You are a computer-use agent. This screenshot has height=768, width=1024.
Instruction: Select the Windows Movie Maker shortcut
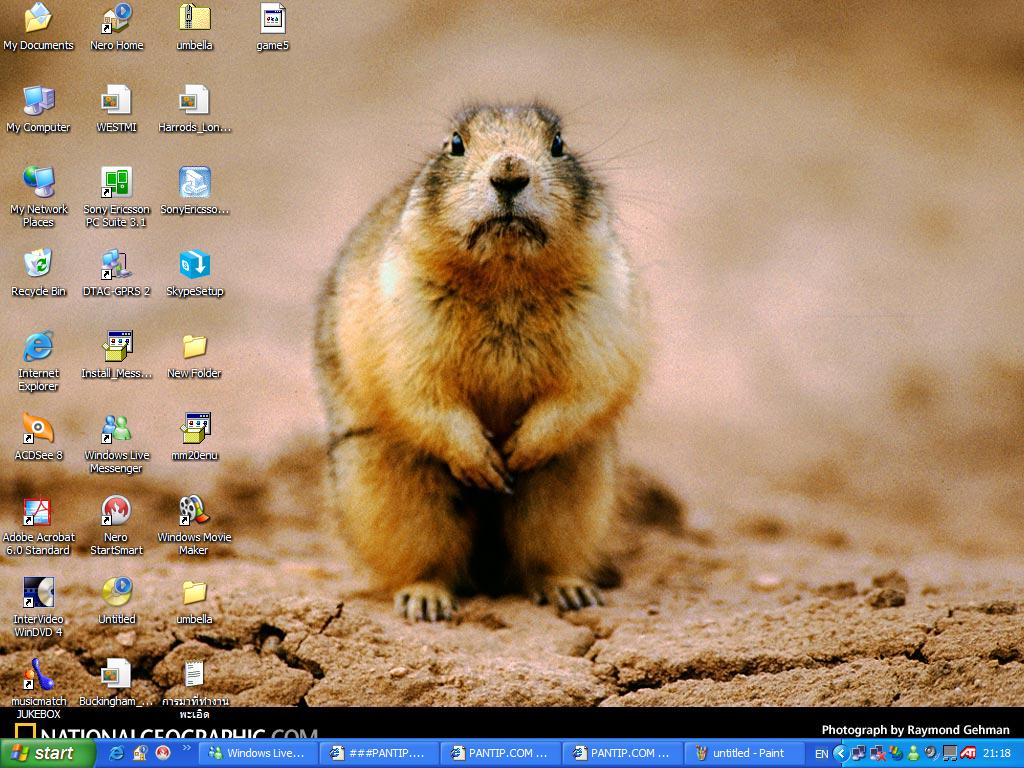point(195,526)
